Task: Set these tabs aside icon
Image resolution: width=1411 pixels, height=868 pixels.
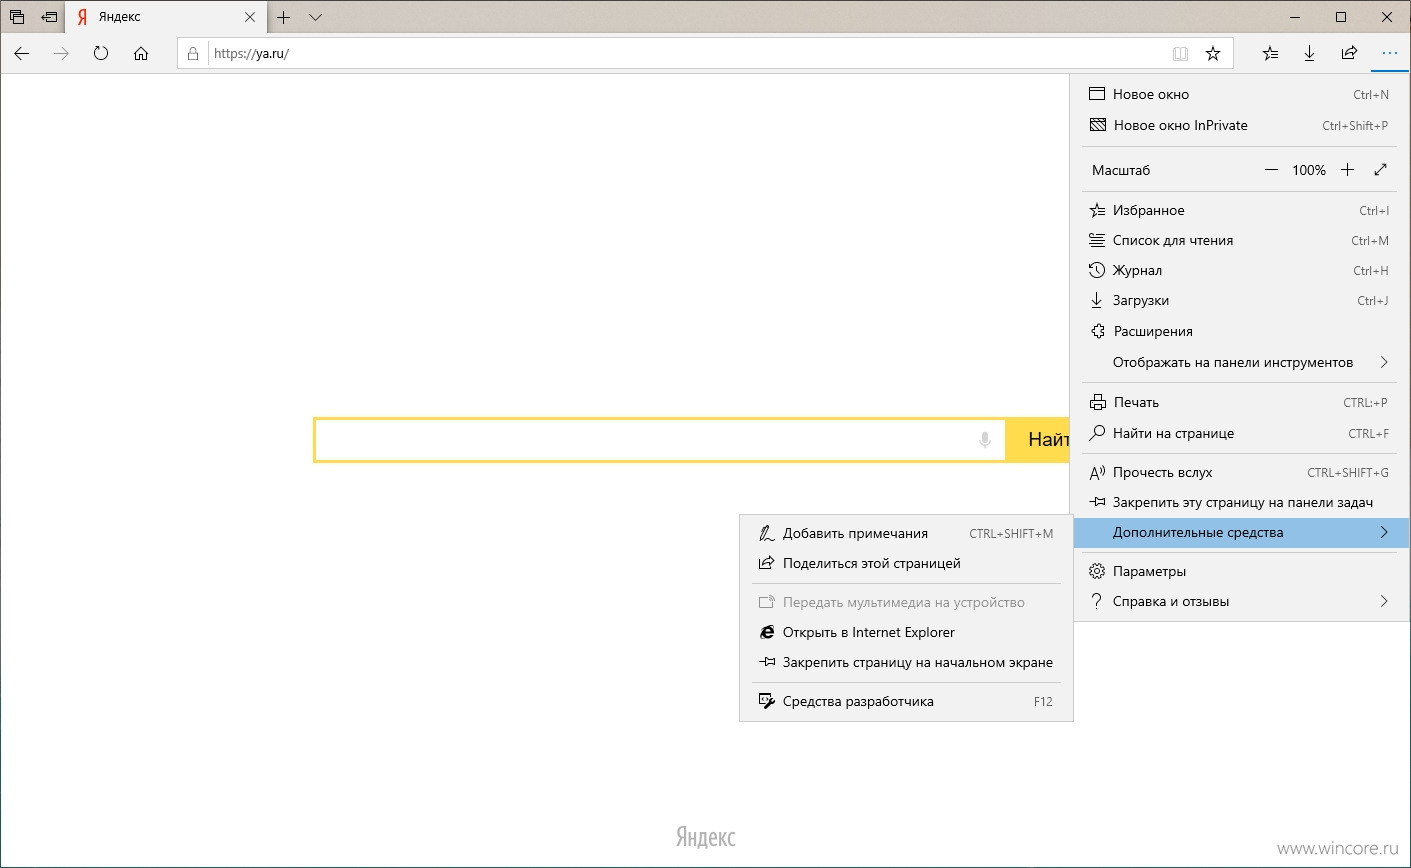Action: (x=49, y=17)
